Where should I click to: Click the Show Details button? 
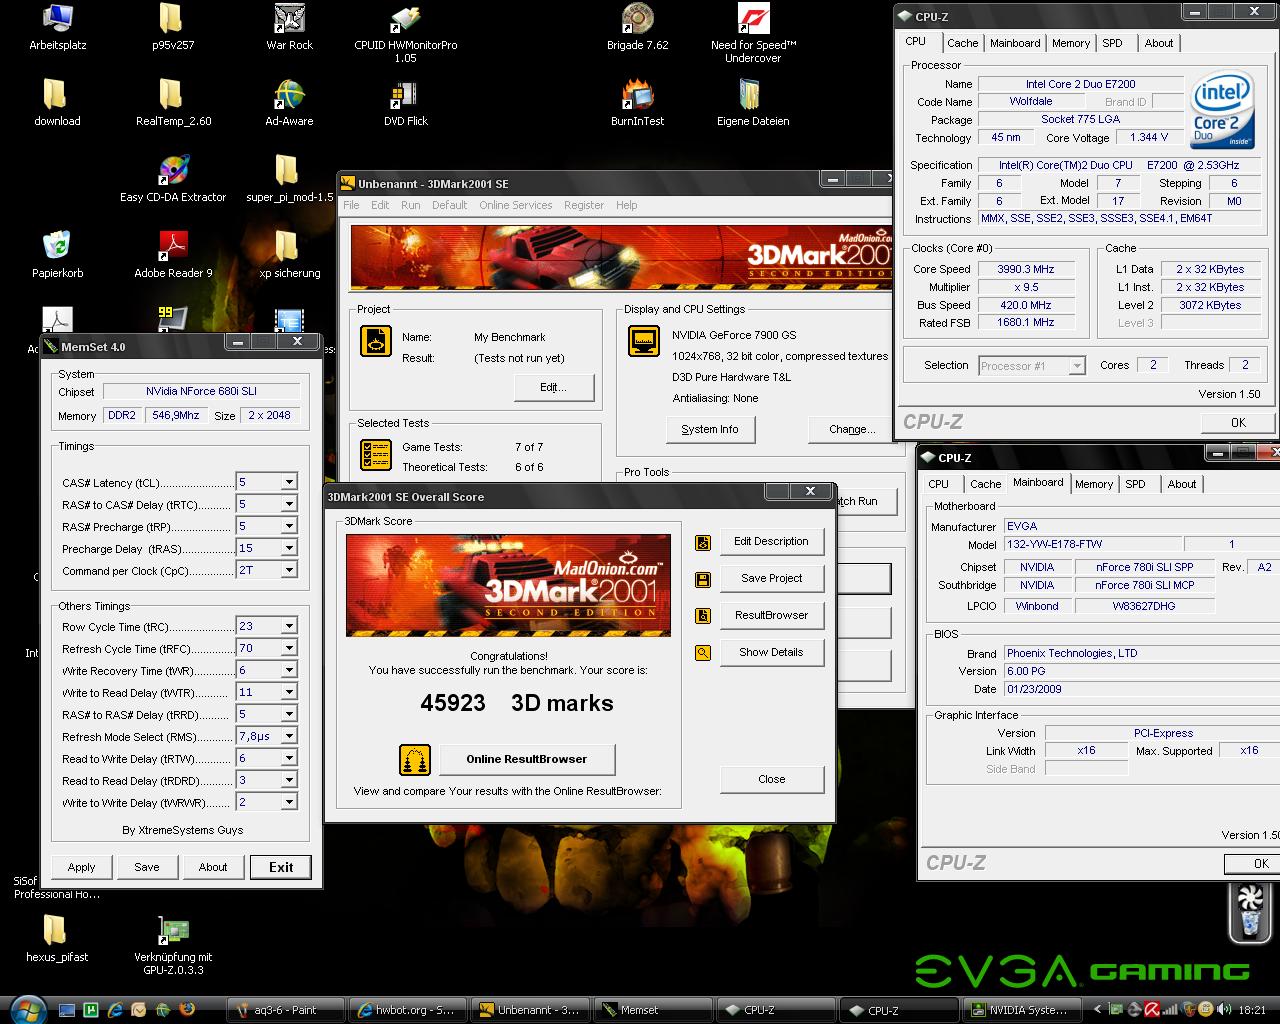click(772, 652)
